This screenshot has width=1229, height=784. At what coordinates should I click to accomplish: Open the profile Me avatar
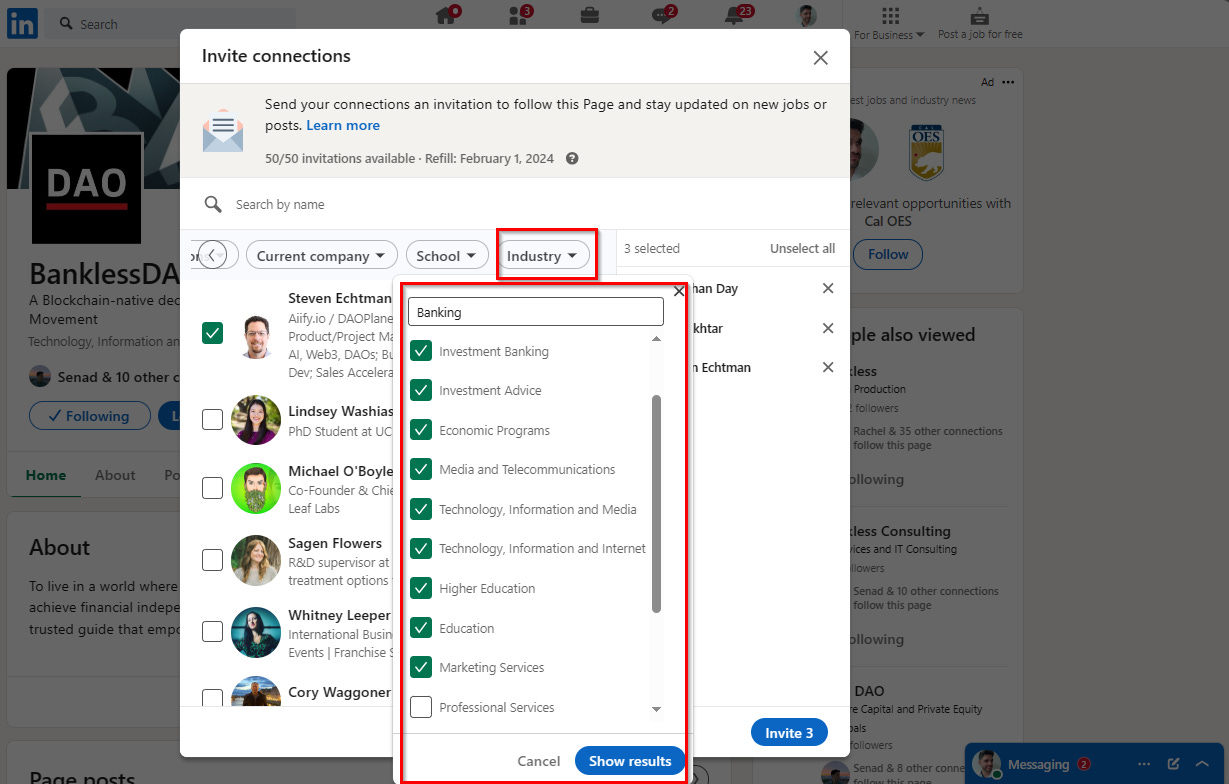[x=806, y=16]
